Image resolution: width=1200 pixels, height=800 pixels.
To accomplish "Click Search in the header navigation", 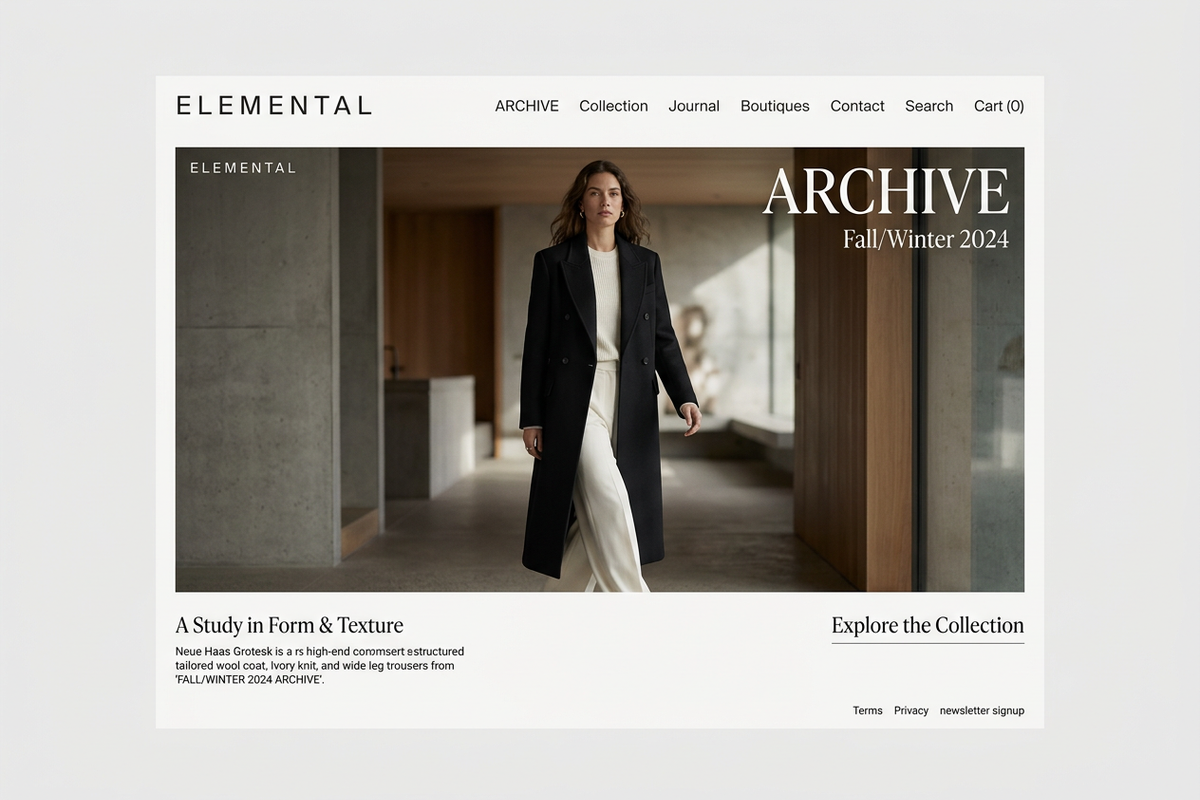I will coord(928,106).
